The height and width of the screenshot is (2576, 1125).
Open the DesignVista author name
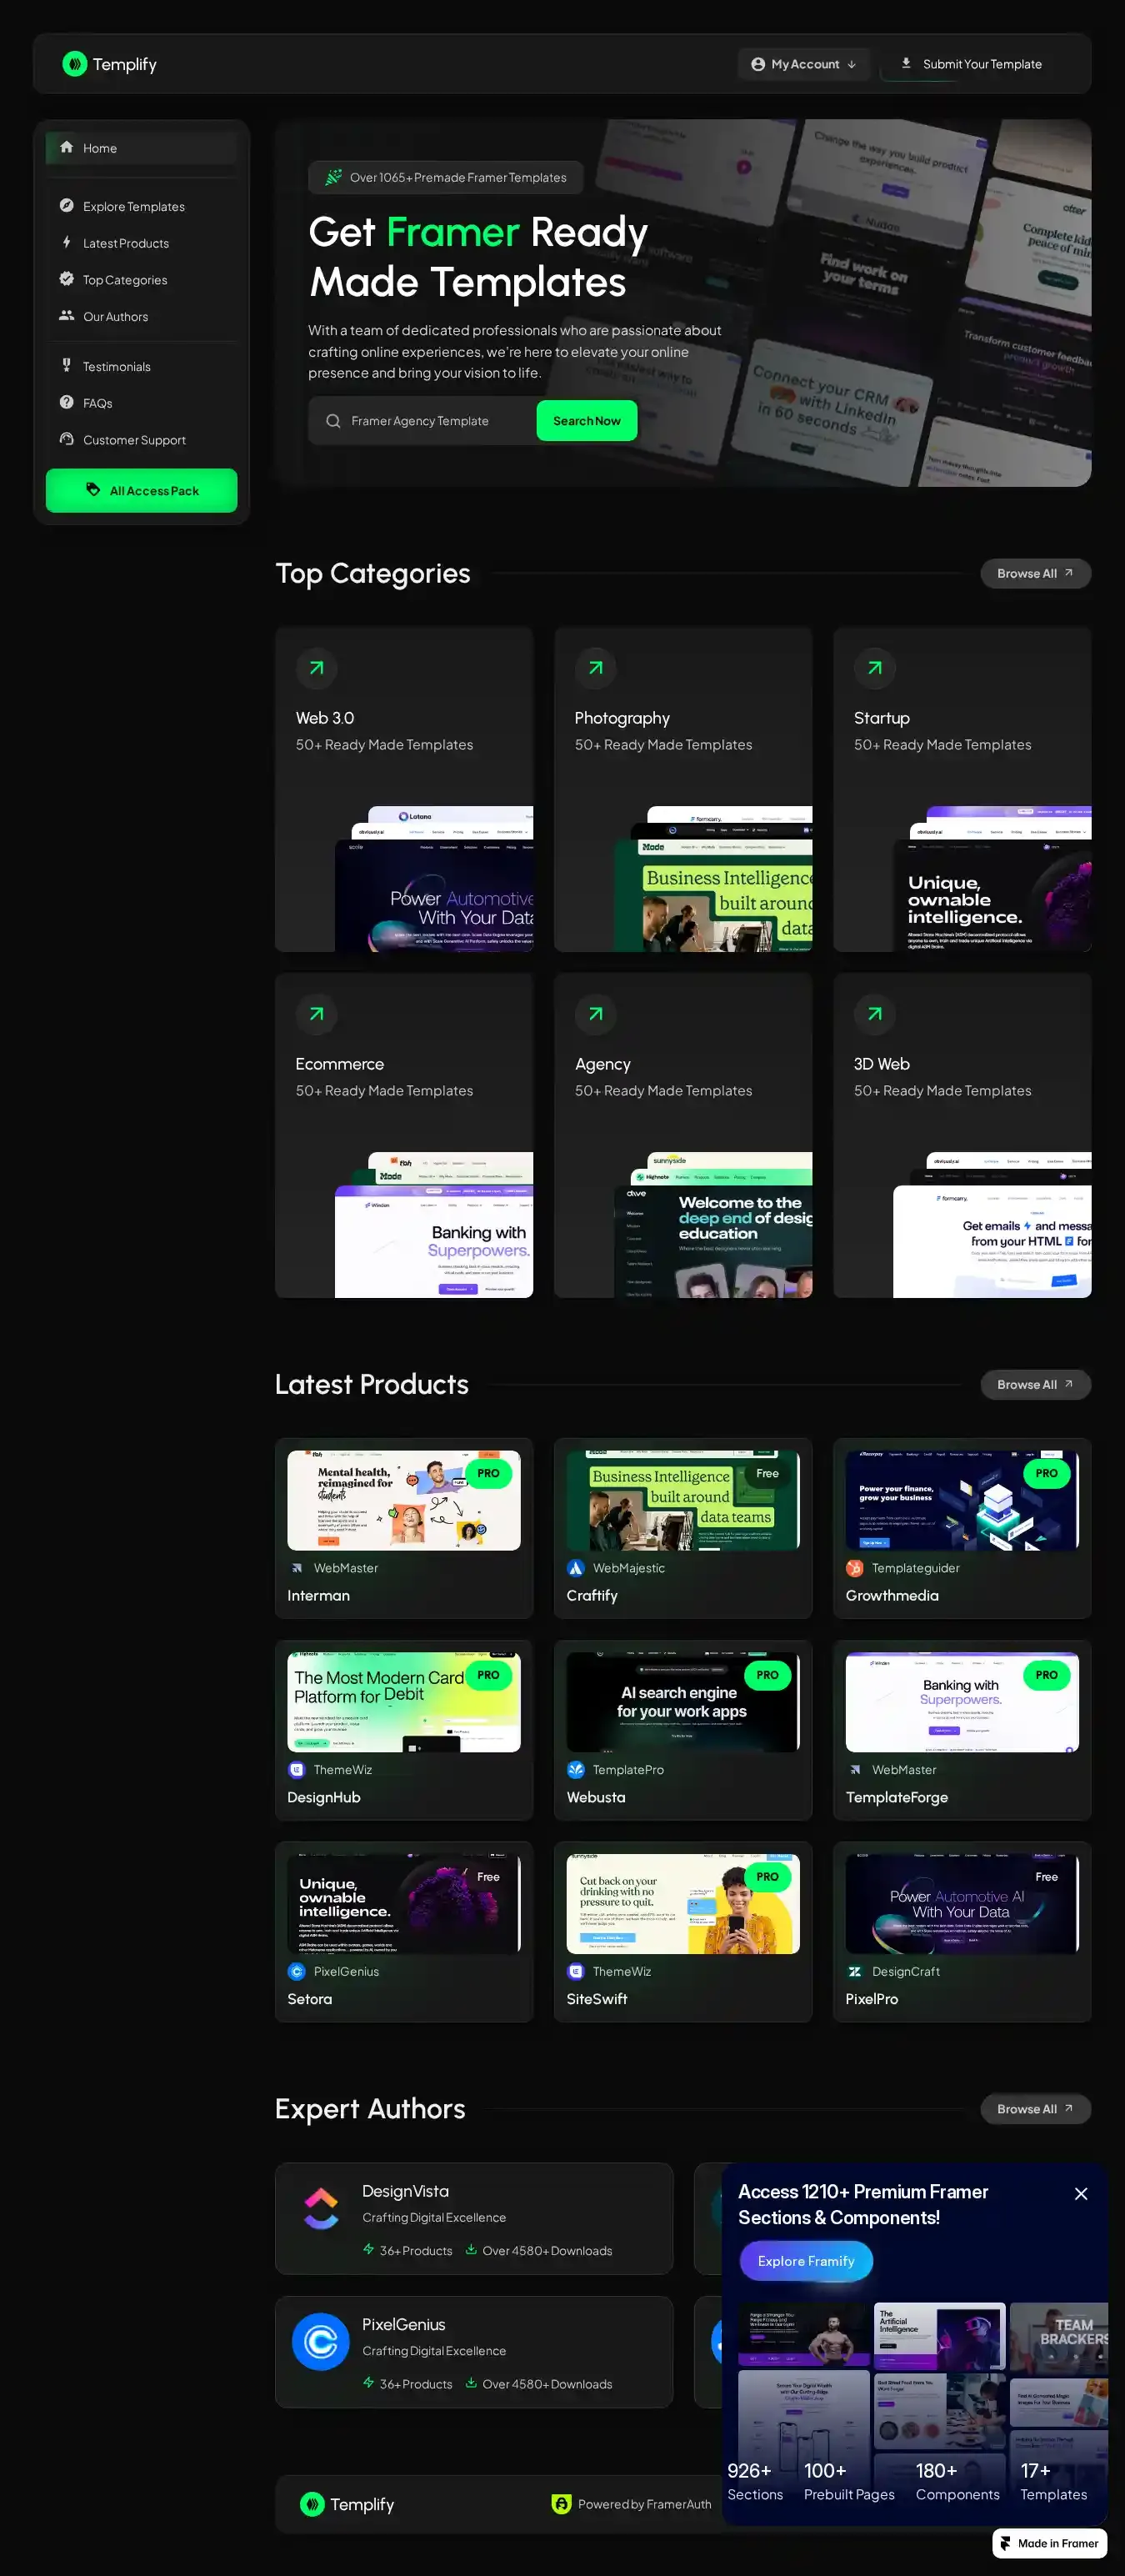click(405, 2191)
